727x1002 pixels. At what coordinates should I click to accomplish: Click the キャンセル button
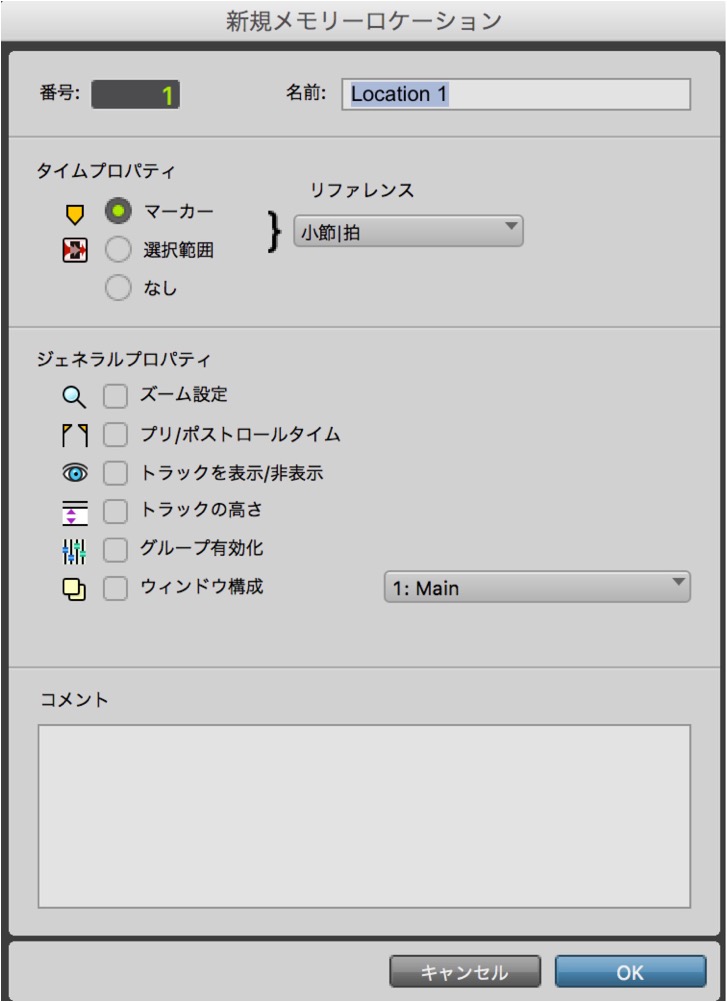click(x=464, y=972)
